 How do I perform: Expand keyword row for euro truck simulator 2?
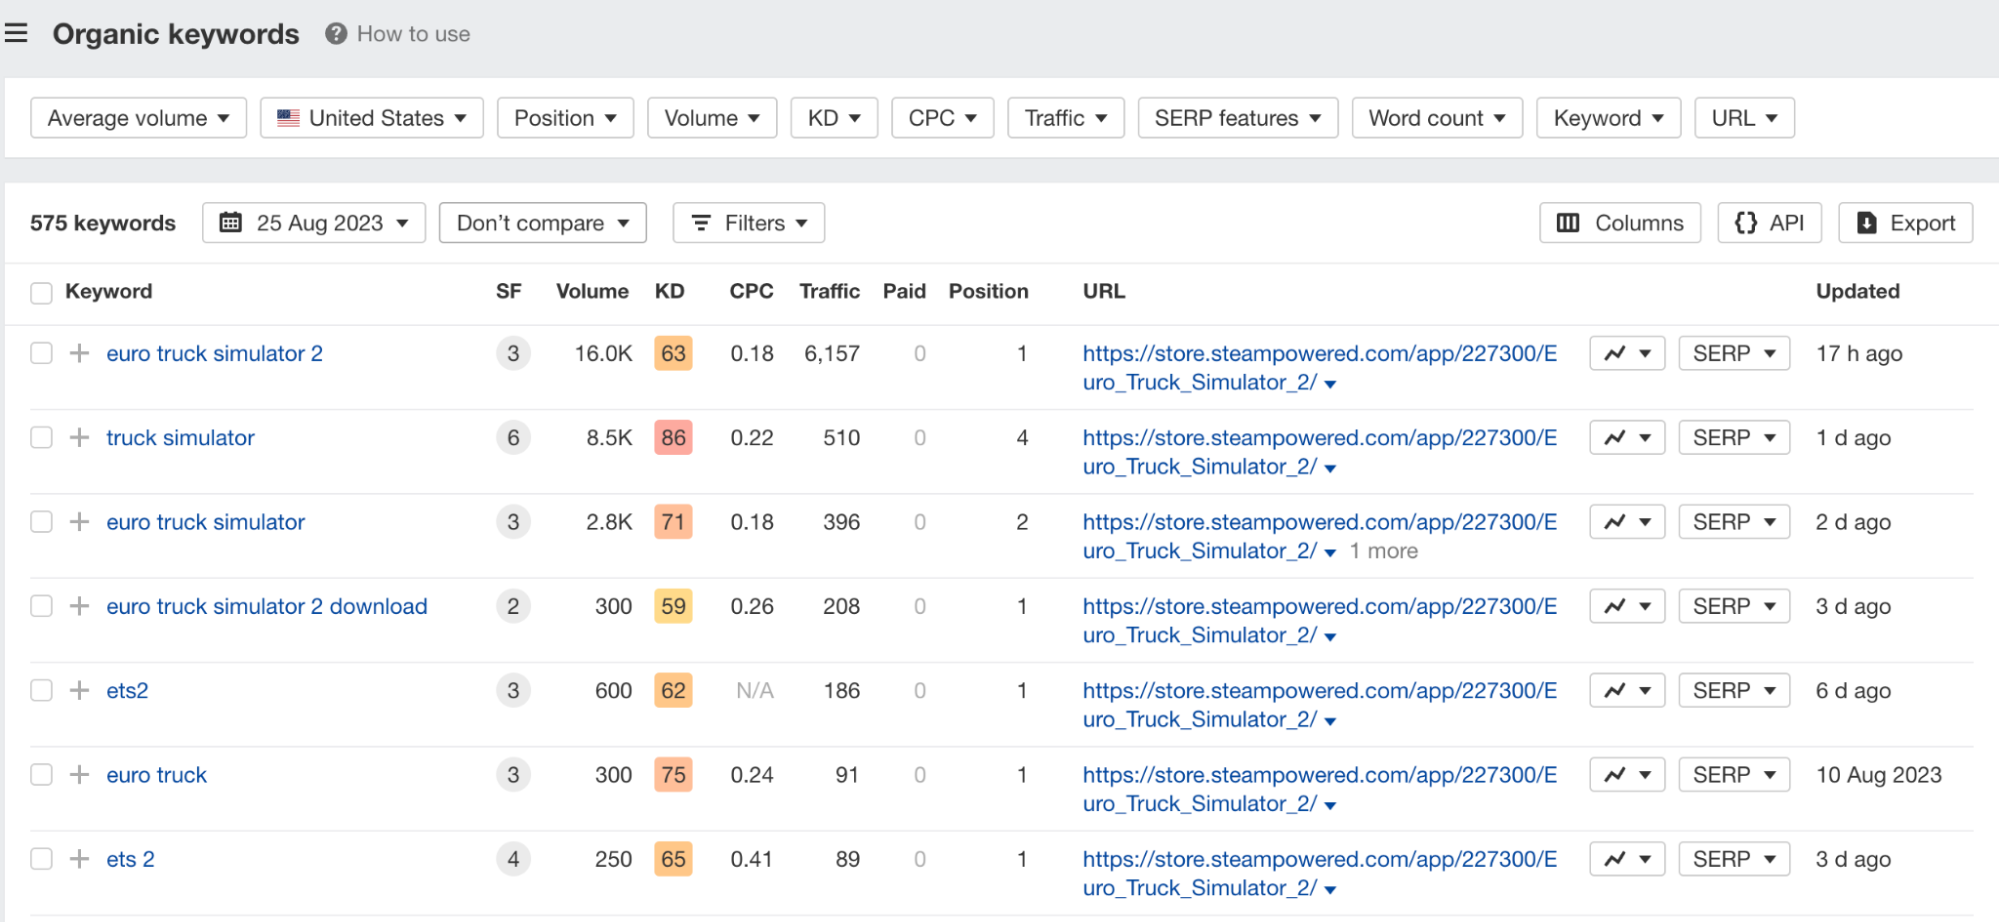click(80, 353)
